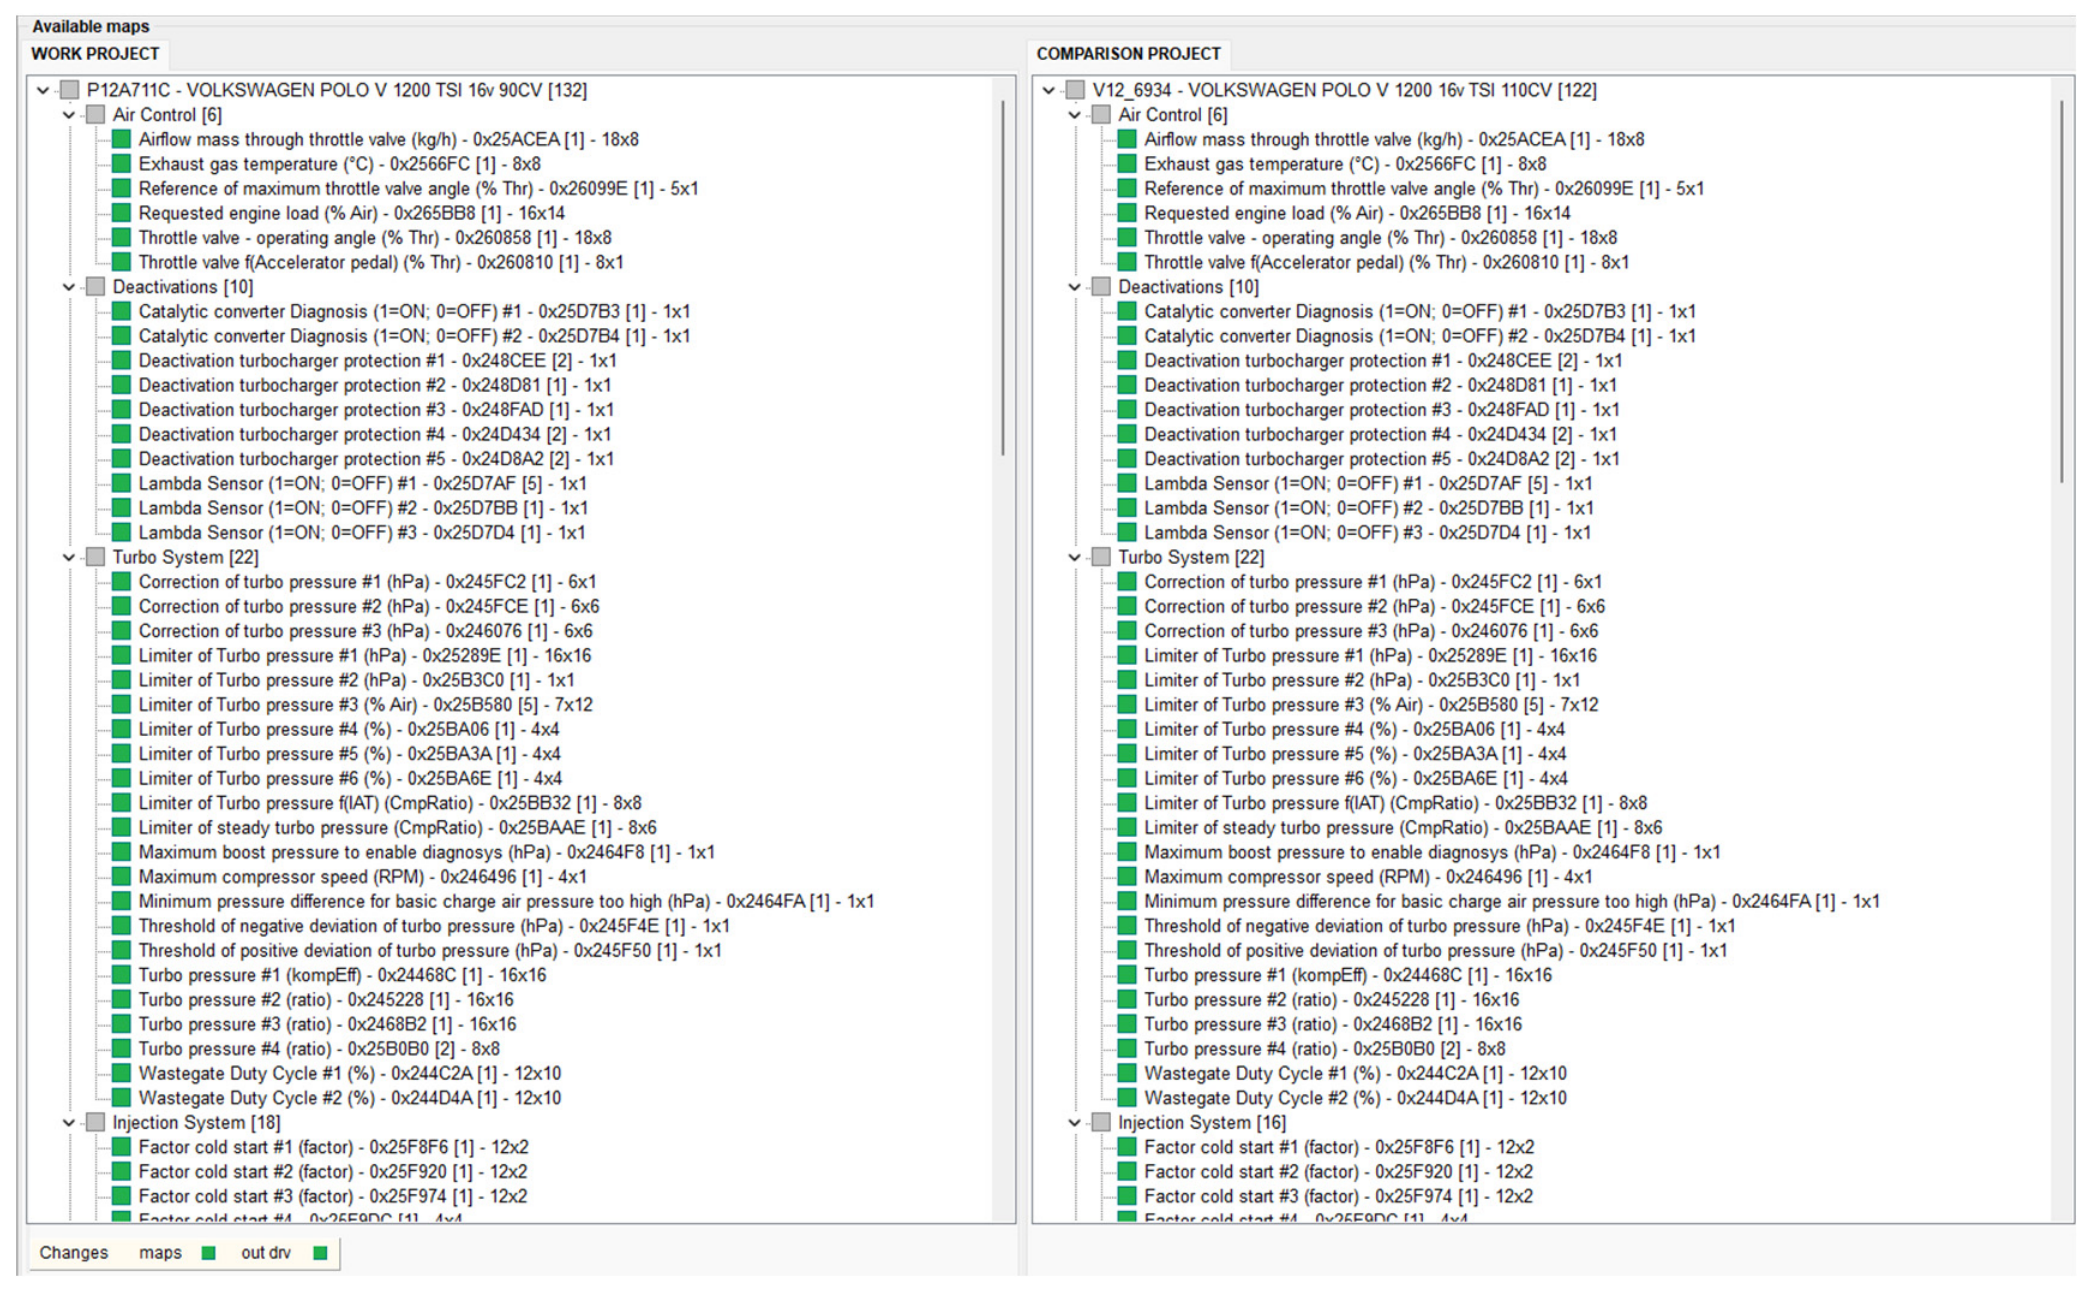Collapse Deactivations group in work project
Image resolution: width=2091 pixels, height=1291 pixels.
(69, 287)
